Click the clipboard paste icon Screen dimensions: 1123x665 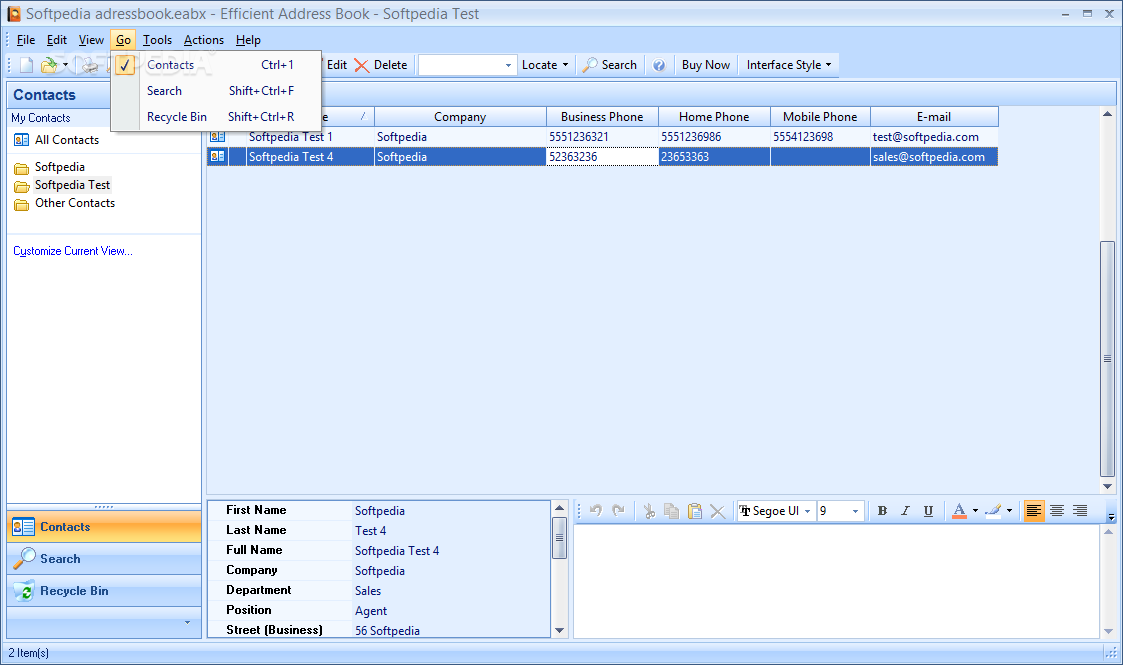[694, 511]
